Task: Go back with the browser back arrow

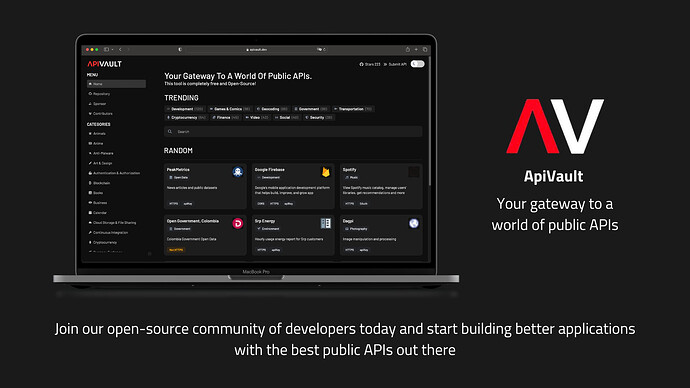Action: [x=120, y=50]
